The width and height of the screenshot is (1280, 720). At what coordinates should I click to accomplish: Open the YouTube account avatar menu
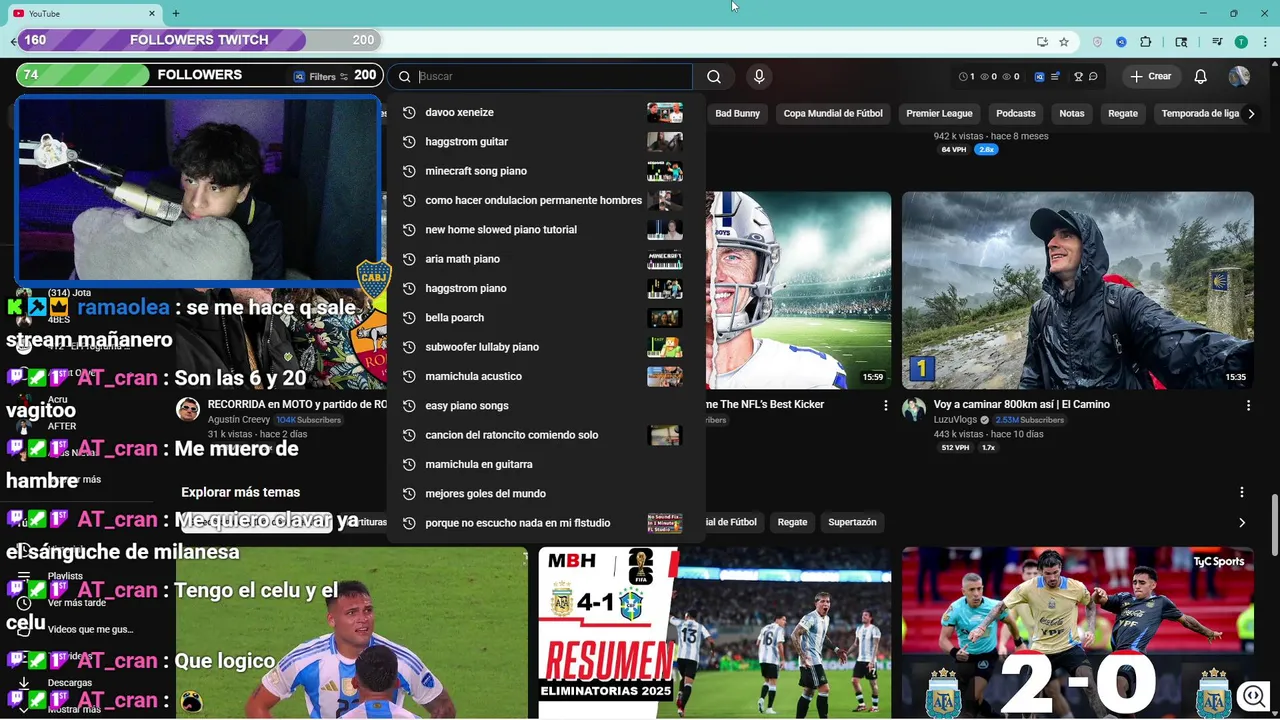click(1239, 76)
